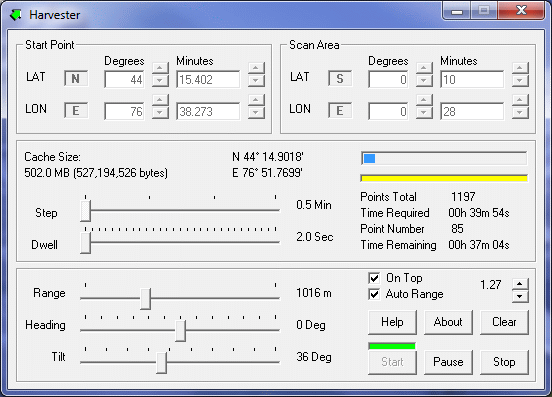This screenshot has width=552, height=397.
Task: Toggle the Start Point LON E hemisphere button
Action: [x=76, y=111]
